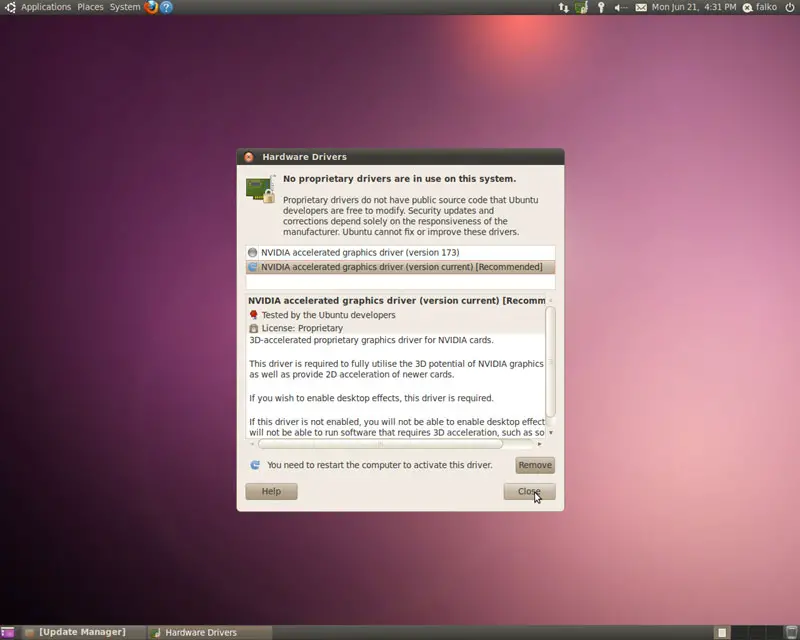Viewport: 800px width, 640px height.
Task: Click the Close button
Action: (x=529, y=491)
